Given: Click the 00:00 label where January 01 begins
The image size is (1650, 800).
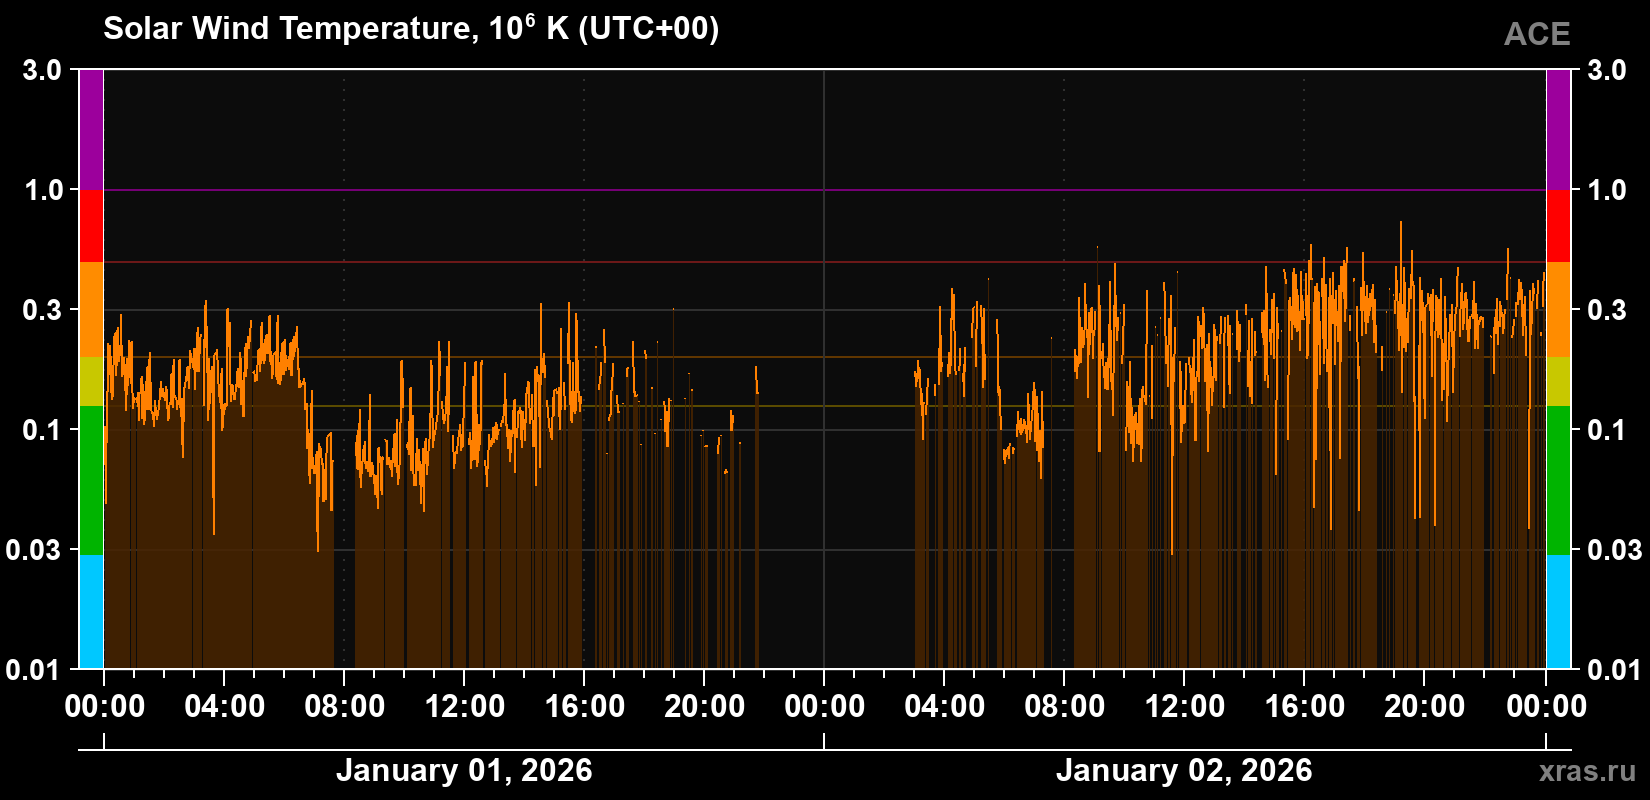Looking at the screenshot, I should (x=105, y=706).
